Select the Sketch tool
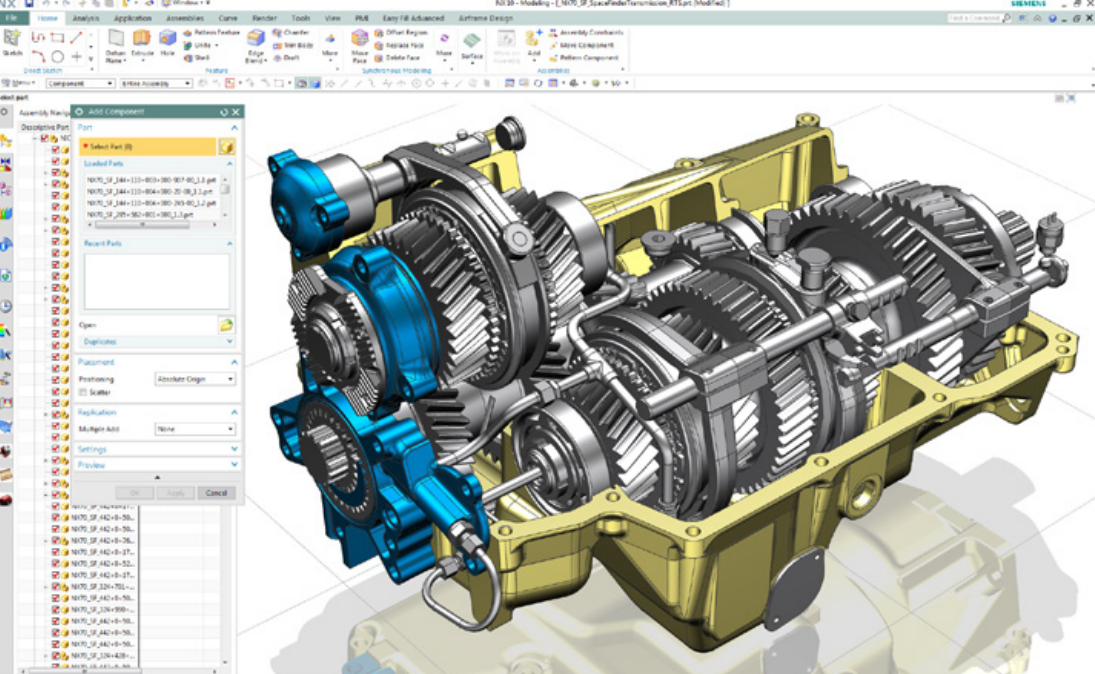 (12, 42)
